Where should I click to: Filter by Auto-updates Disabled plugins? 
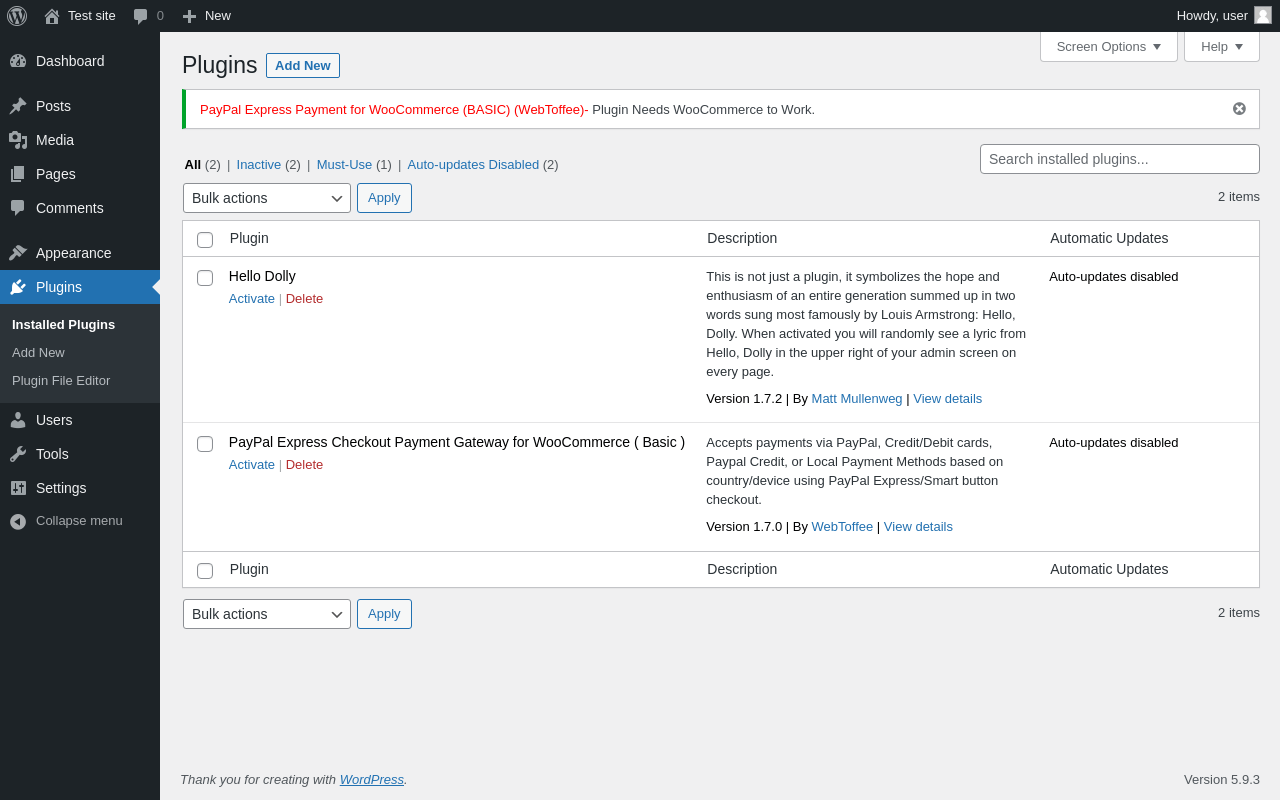(x=473, y=165)
